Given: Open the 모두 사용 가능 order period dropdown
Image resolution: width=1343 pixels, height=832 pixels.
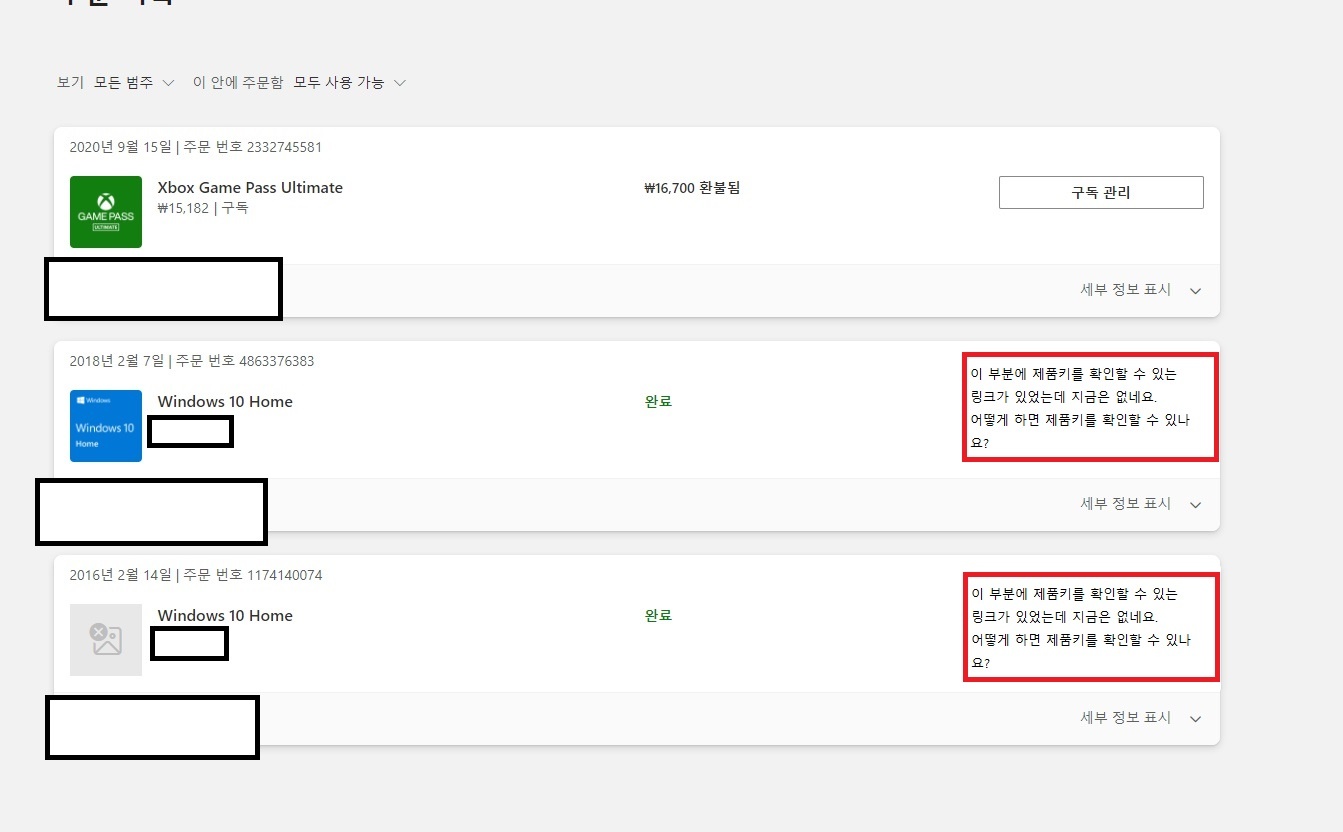Looking at the screenshot, I should coord(350,82).
